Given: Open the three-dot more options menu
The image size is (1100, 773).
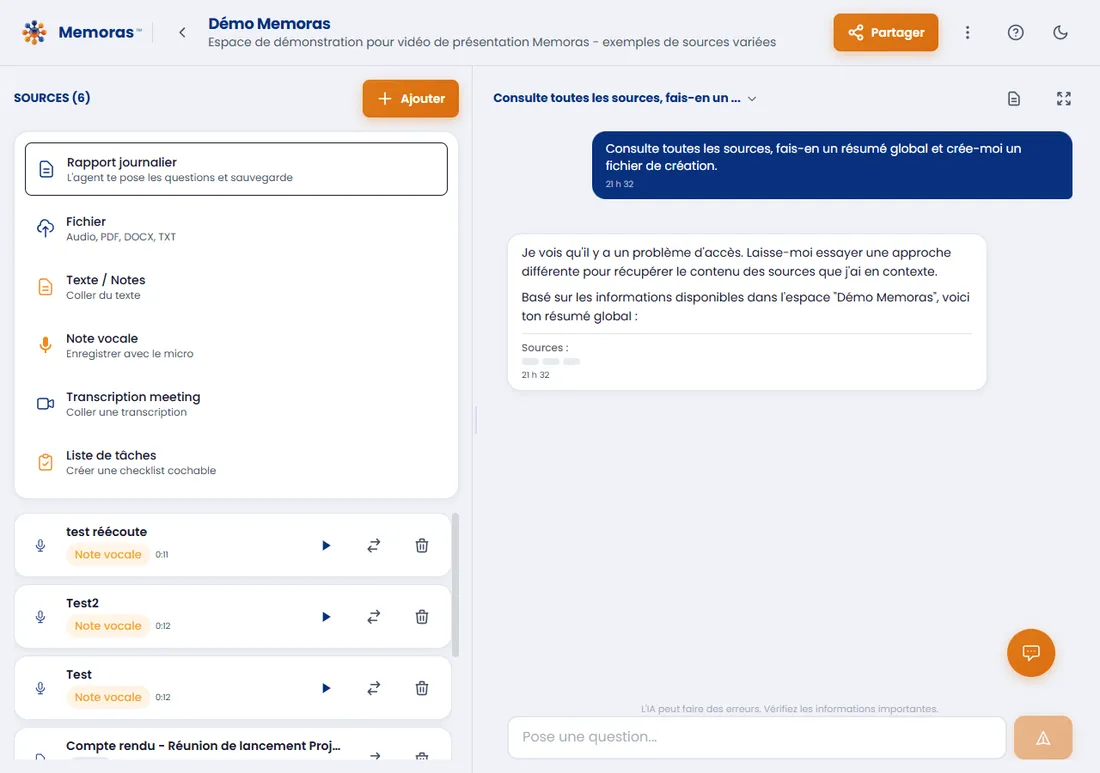Looking at the screenshot, I should pos(967,32).
